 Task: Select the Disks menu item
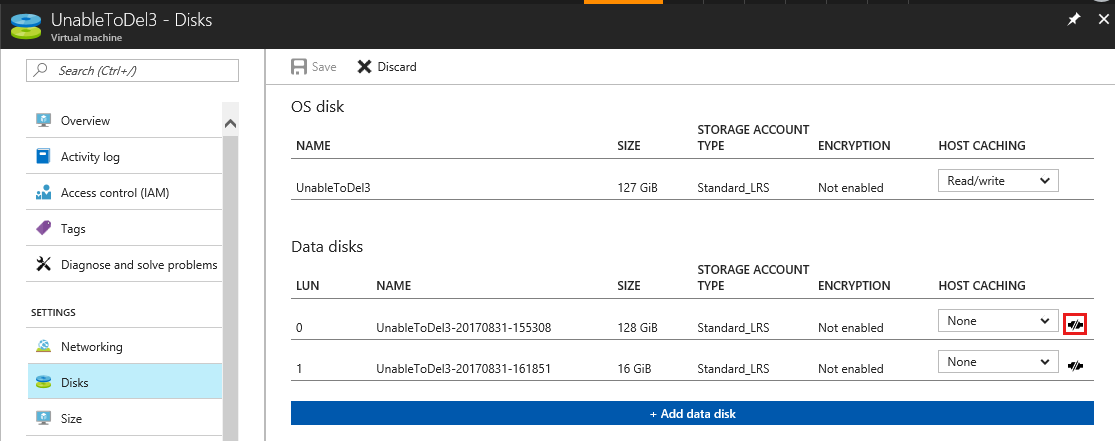point(74,383)
